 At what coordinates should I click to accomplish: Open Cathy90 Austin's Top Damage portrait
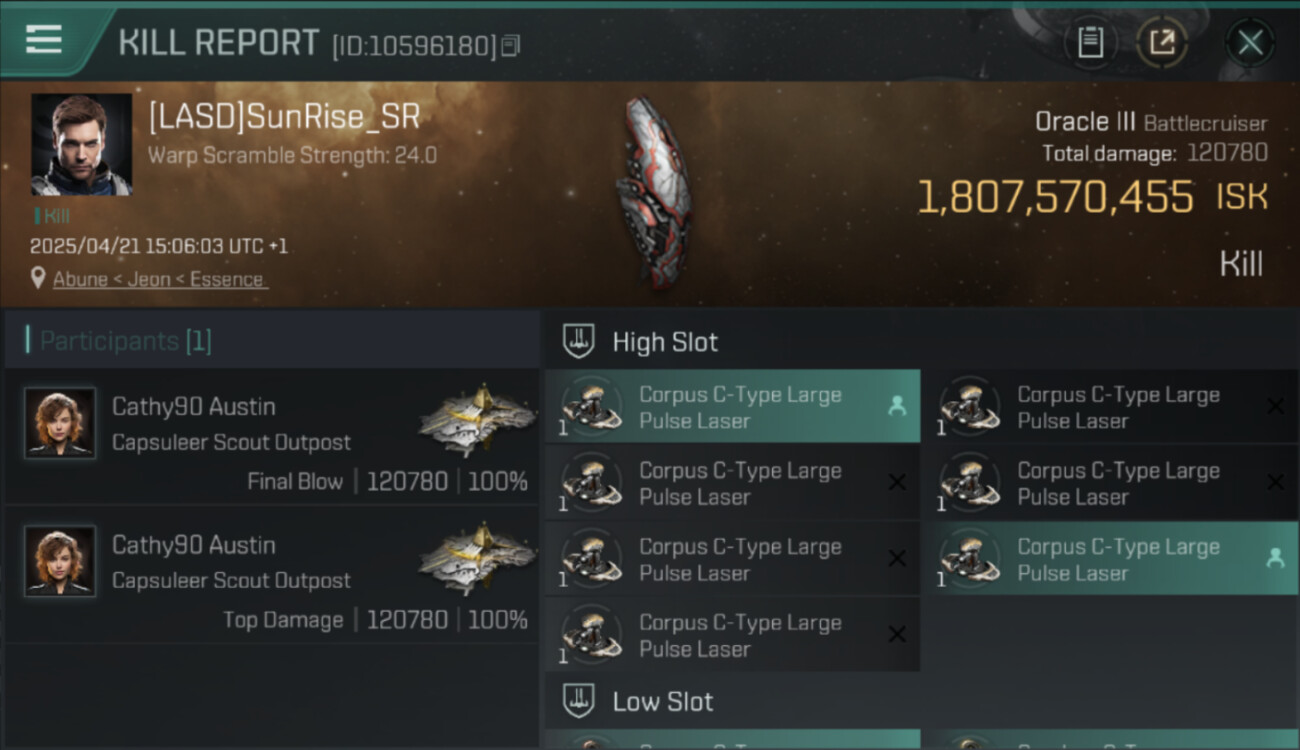pos(60,561)
